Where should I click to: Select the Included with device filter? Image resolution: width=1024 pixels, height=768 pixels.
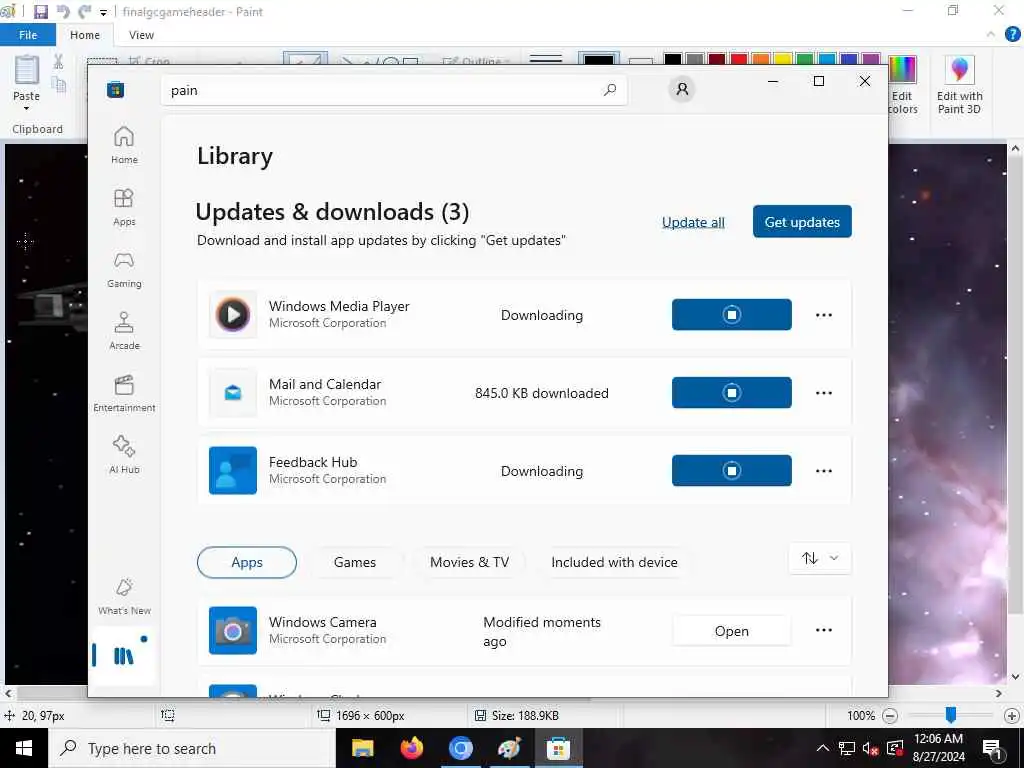pyautogui.click(x=614, y=562)
